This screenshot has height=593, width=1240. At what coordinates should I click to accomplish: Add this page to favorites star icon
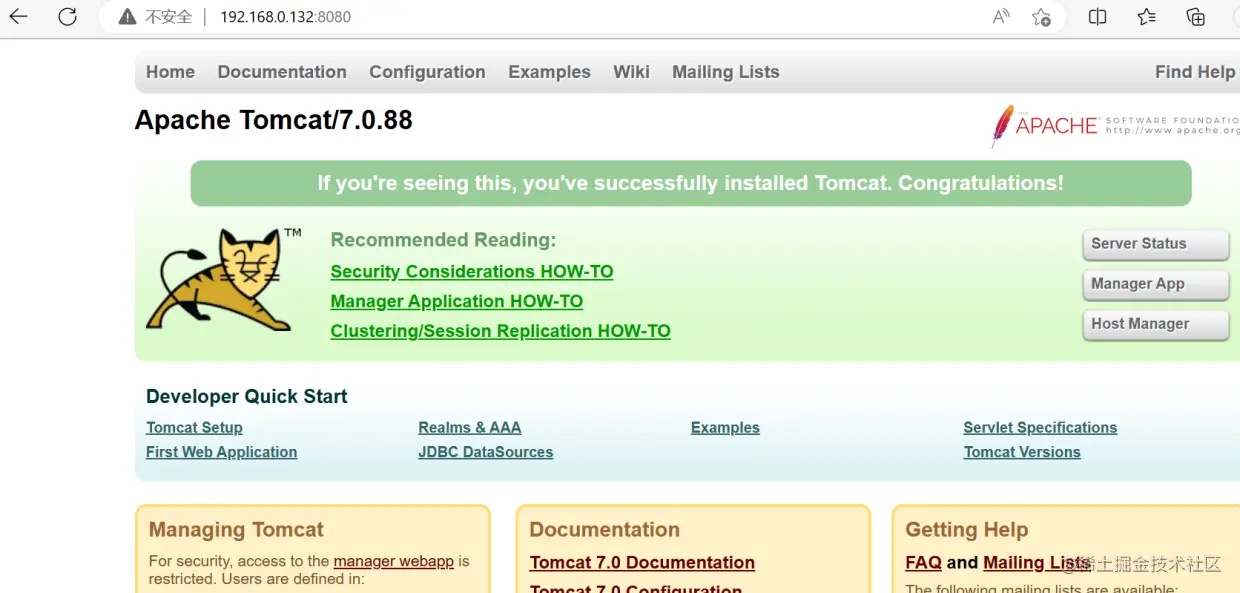click(x=1041, y=17)
